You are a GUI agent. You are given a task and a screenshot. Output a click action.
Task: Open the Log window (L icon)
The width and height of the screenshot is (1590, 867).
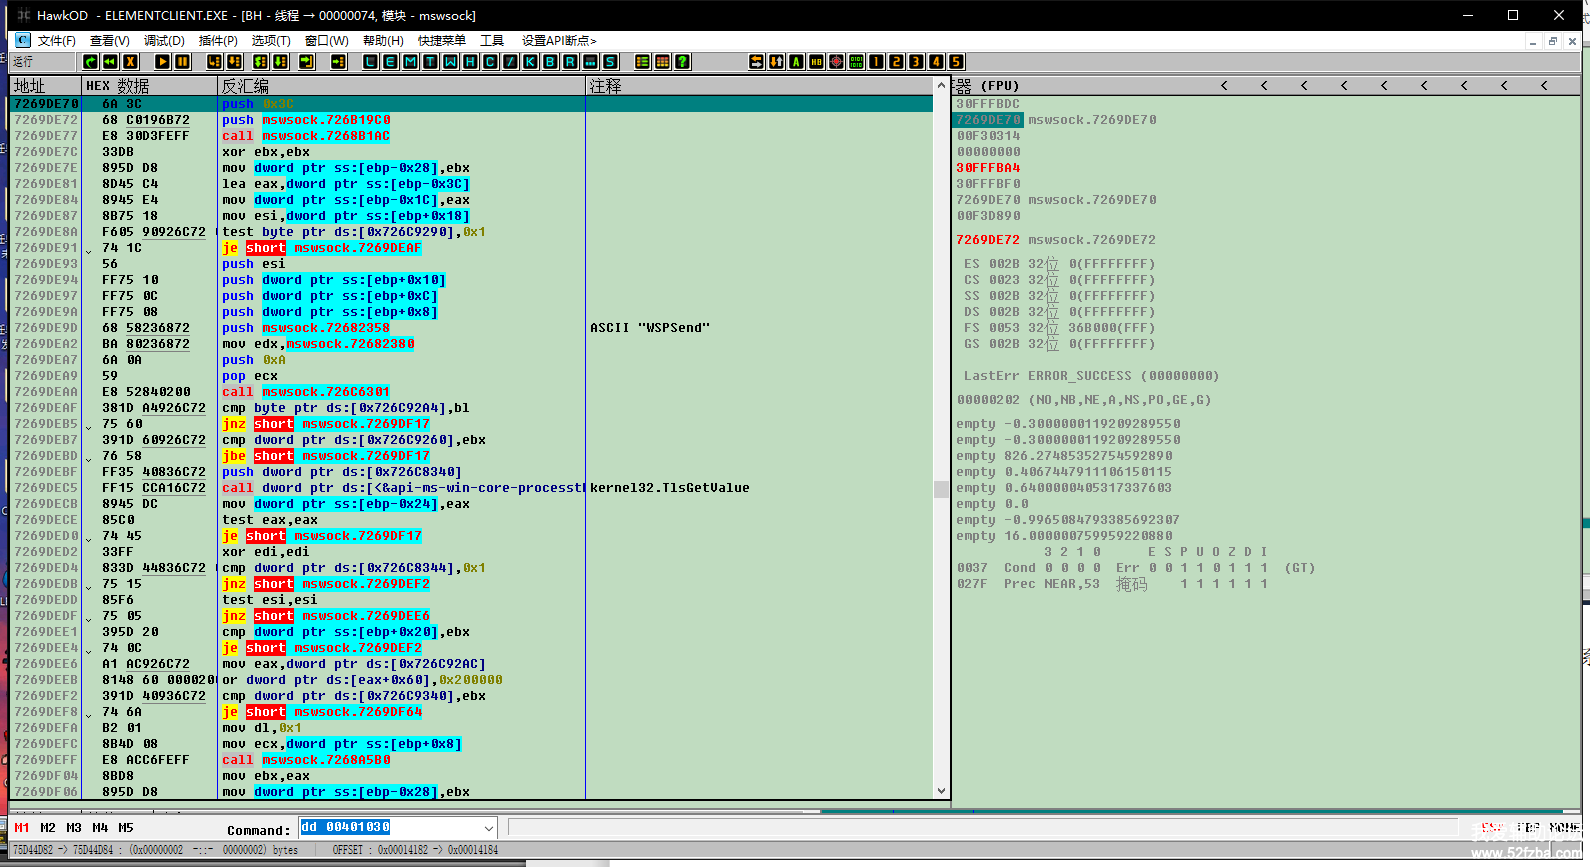(370, 62)
